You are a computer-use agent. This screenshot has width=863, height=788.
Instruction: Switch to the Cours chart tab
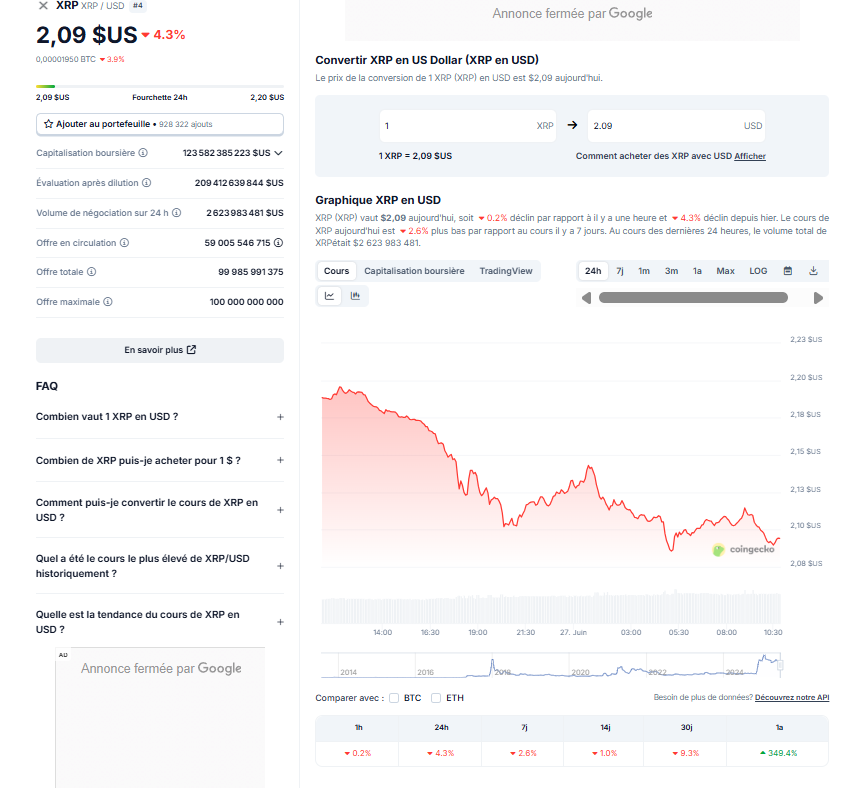point(336,271)
